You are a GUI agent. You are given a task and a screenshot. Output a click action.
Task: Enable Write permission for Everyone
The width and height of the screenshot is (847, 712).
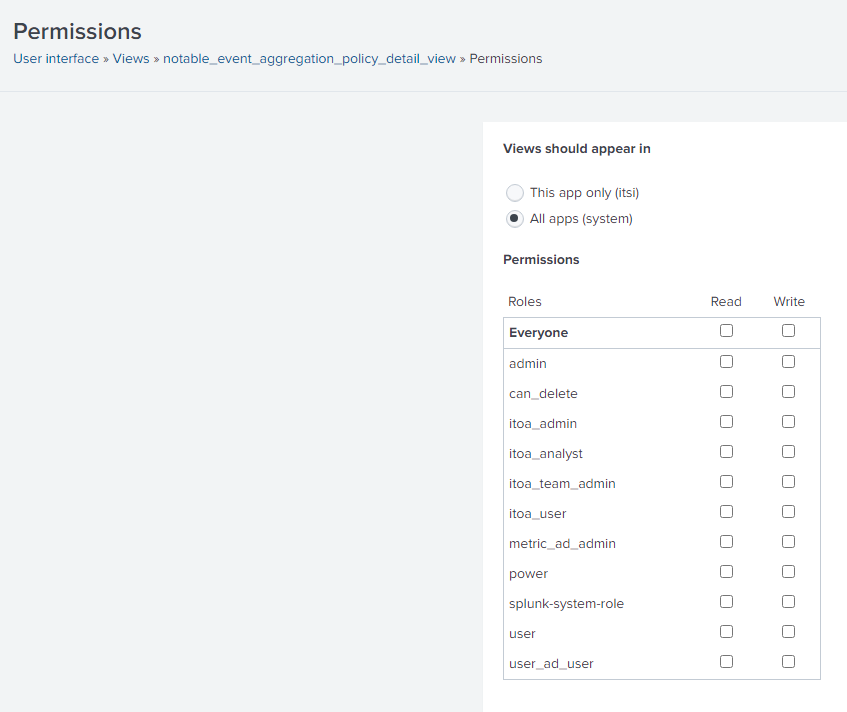(787, 330)
